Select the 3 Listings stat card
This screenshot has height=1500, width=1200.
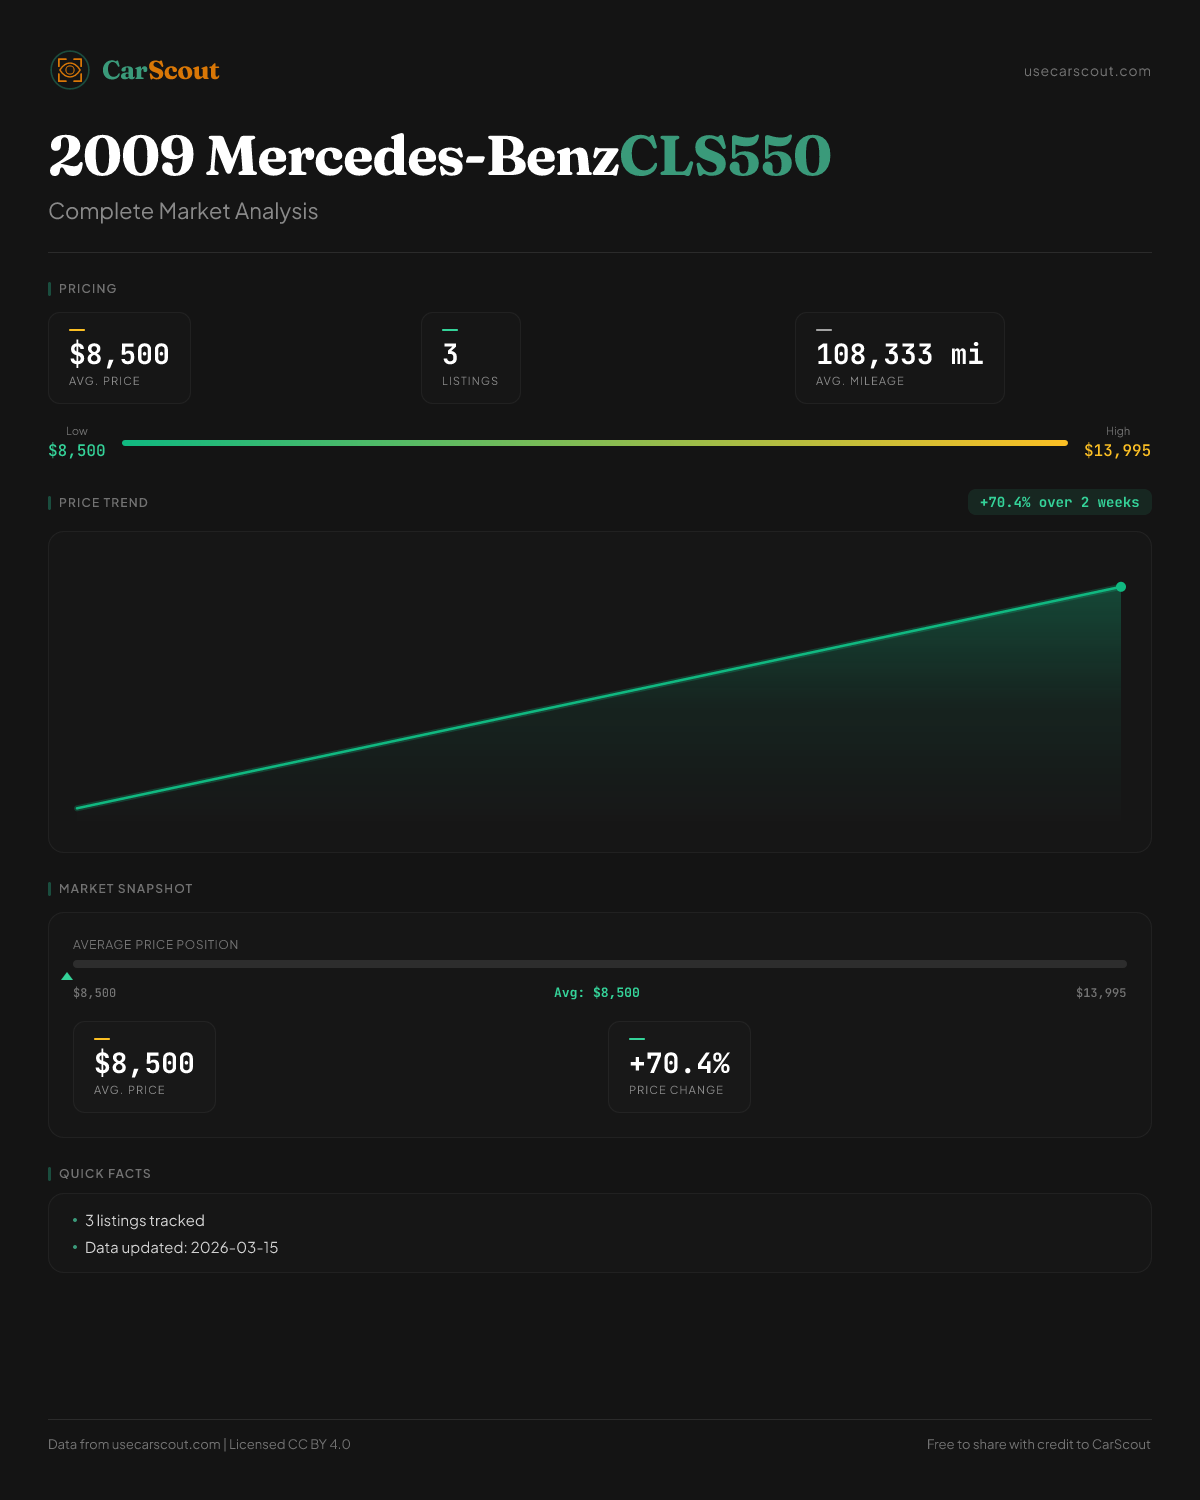point(470,358)
